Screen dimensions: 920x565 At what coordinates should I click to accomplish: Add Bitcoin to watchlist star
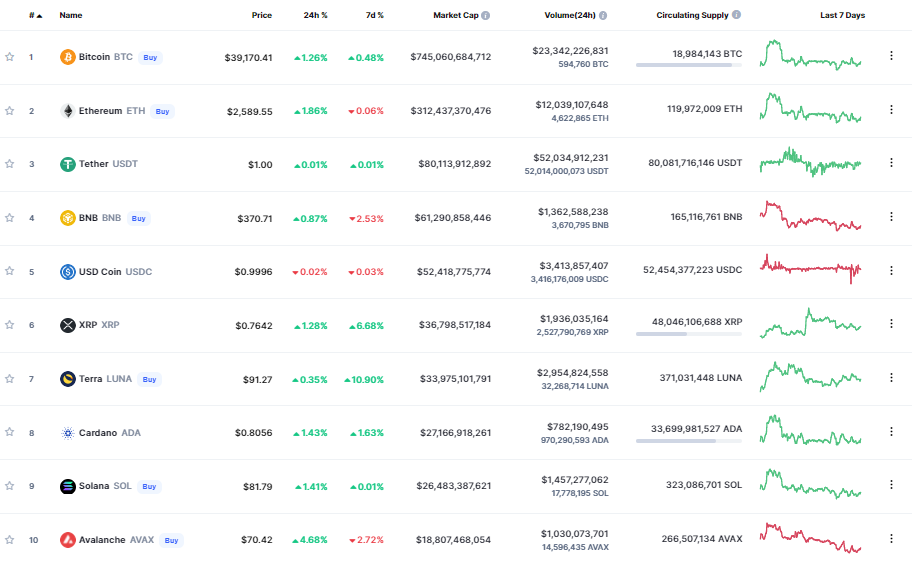point(9,57)
